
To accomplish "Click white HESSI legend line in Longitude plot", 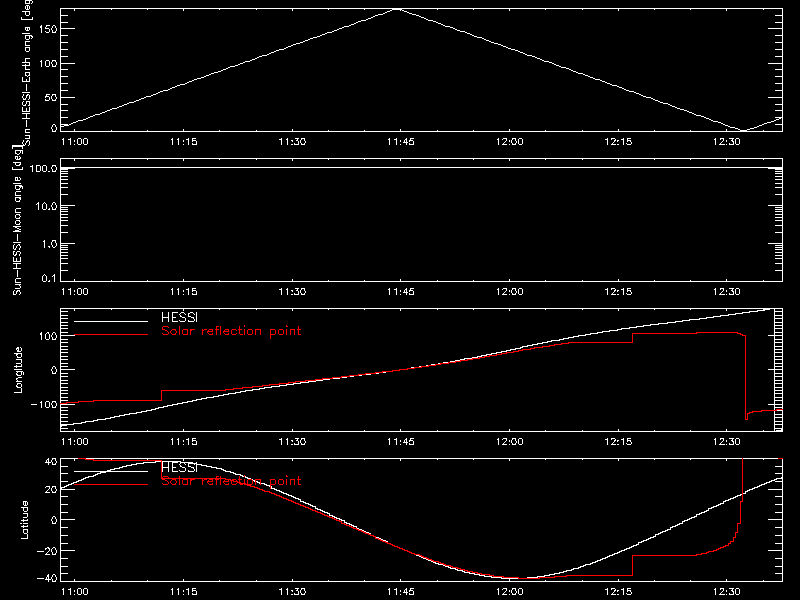I will click(111, 321).
